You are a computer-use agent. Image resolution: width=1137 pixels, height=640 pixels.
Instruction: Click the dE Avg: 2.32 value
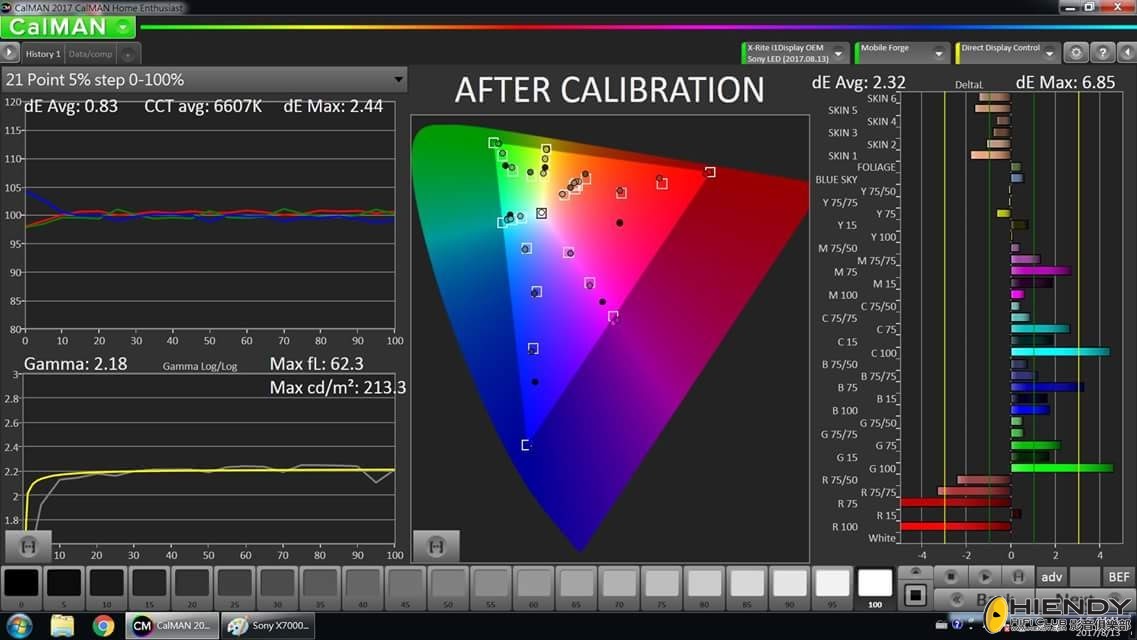[x=859, y=82]
